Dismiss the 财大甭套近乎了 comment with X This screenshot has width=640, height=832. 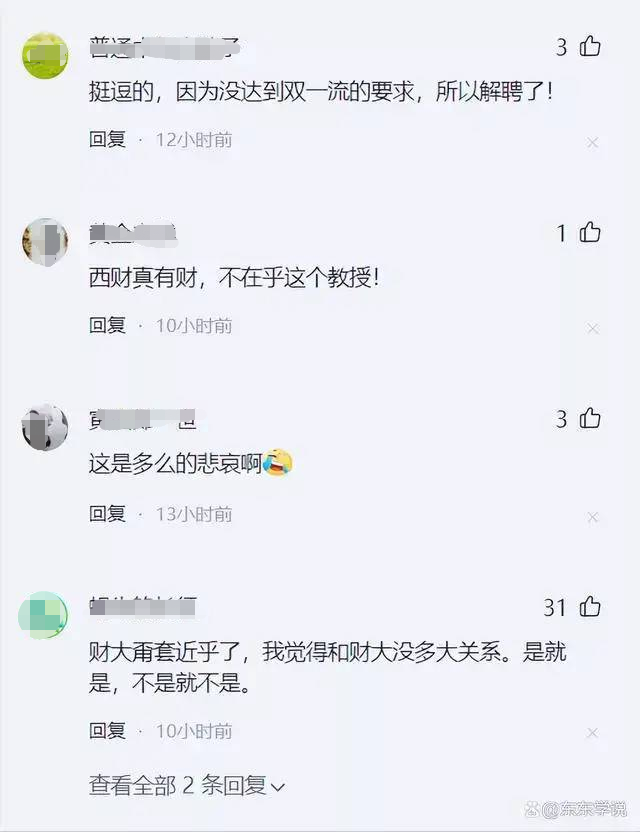[x=592, y=733]
